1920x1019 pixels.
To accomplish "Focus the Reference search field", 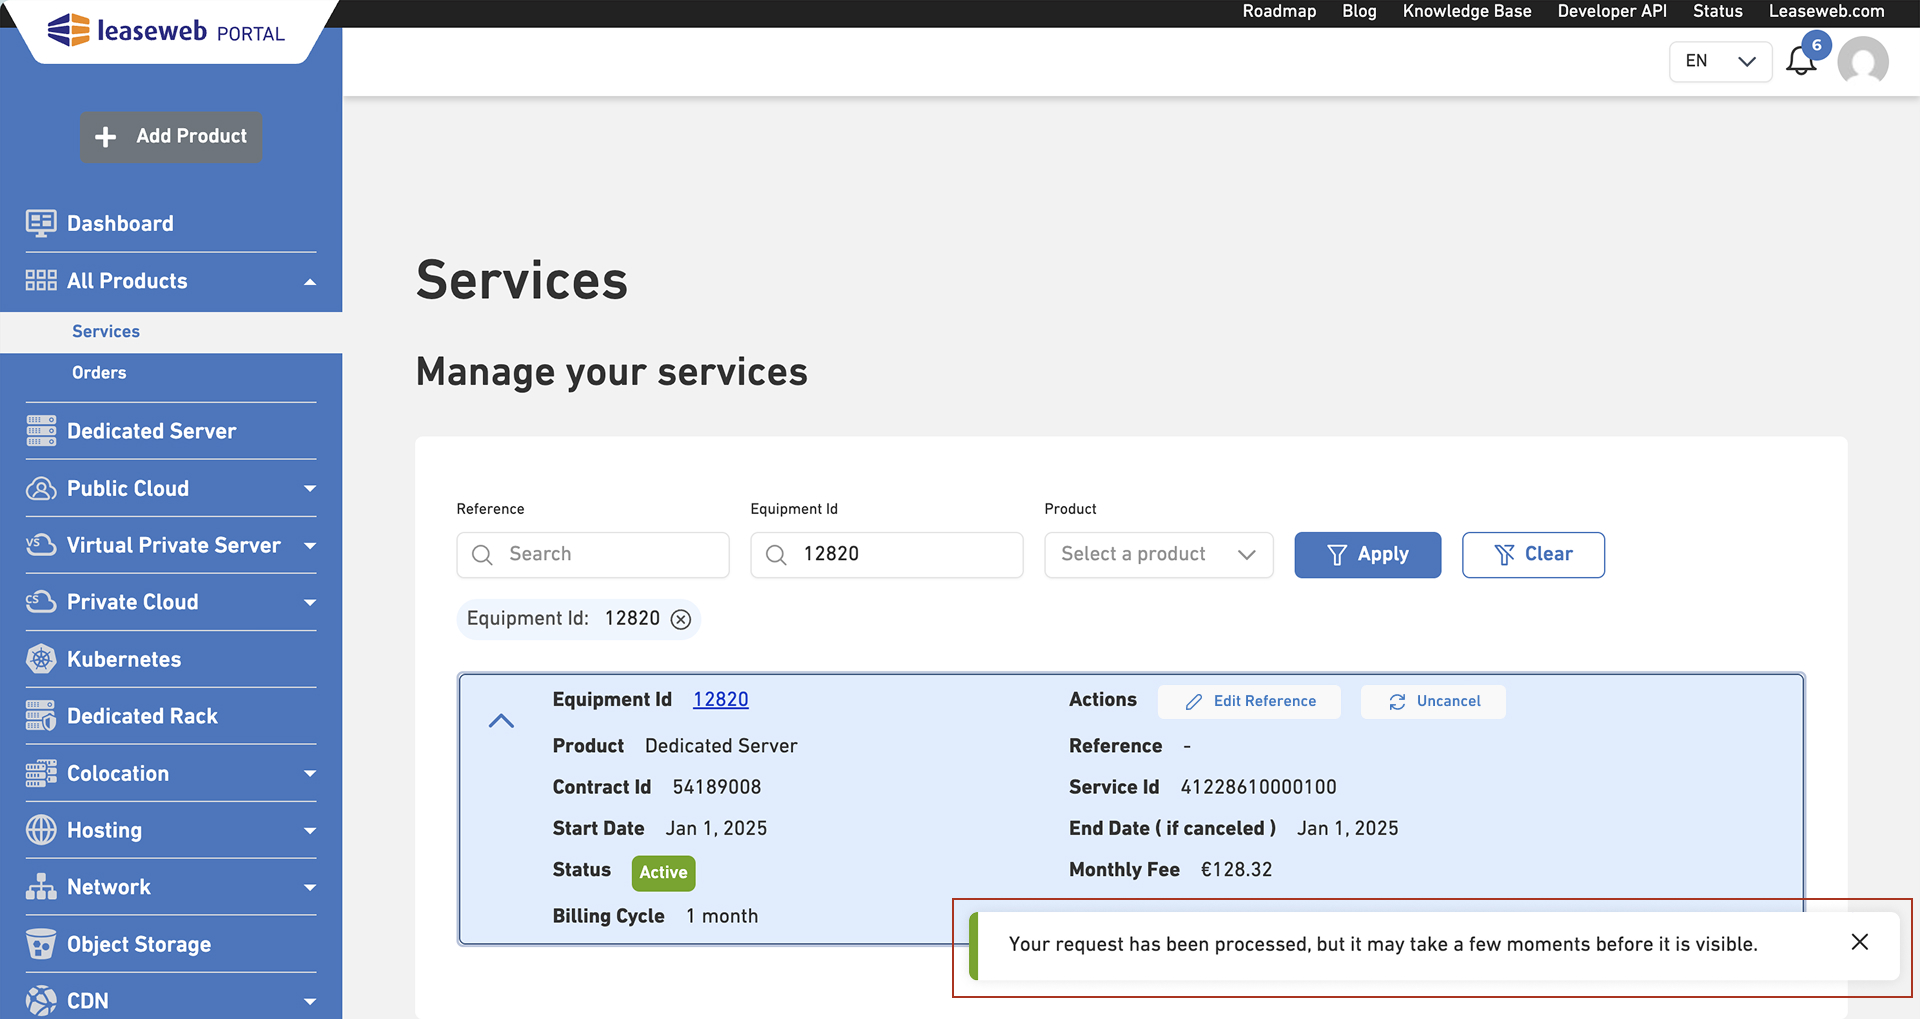I will 593,555.
